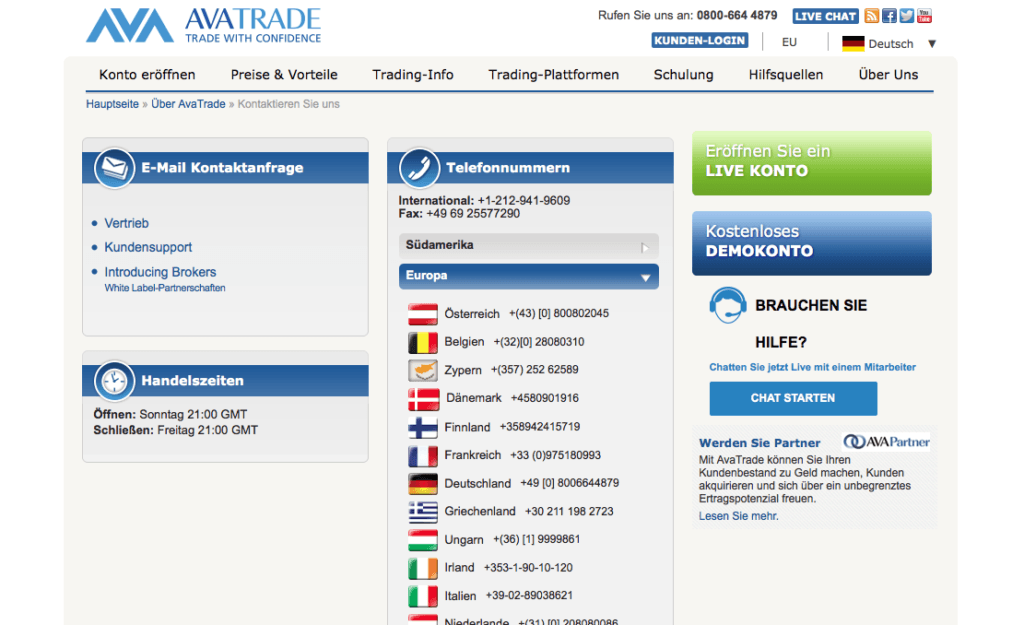Click Zypern number +(357) 252 62589
Image resolution: width=1024 pixels, height=625 pixels.
point(535,370)
